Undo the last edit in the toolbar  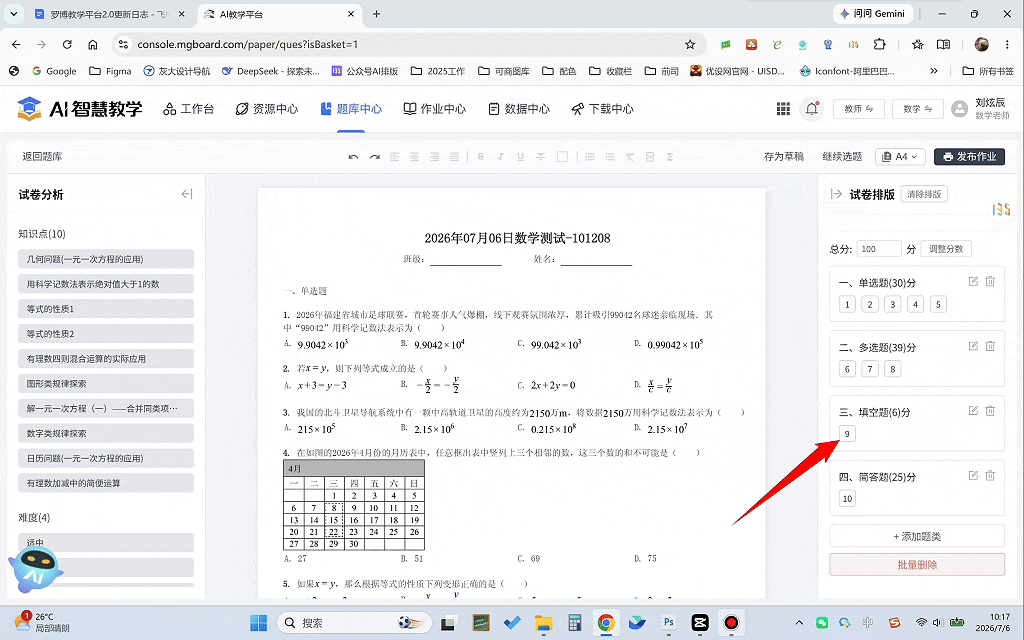(x=353, y=157)
